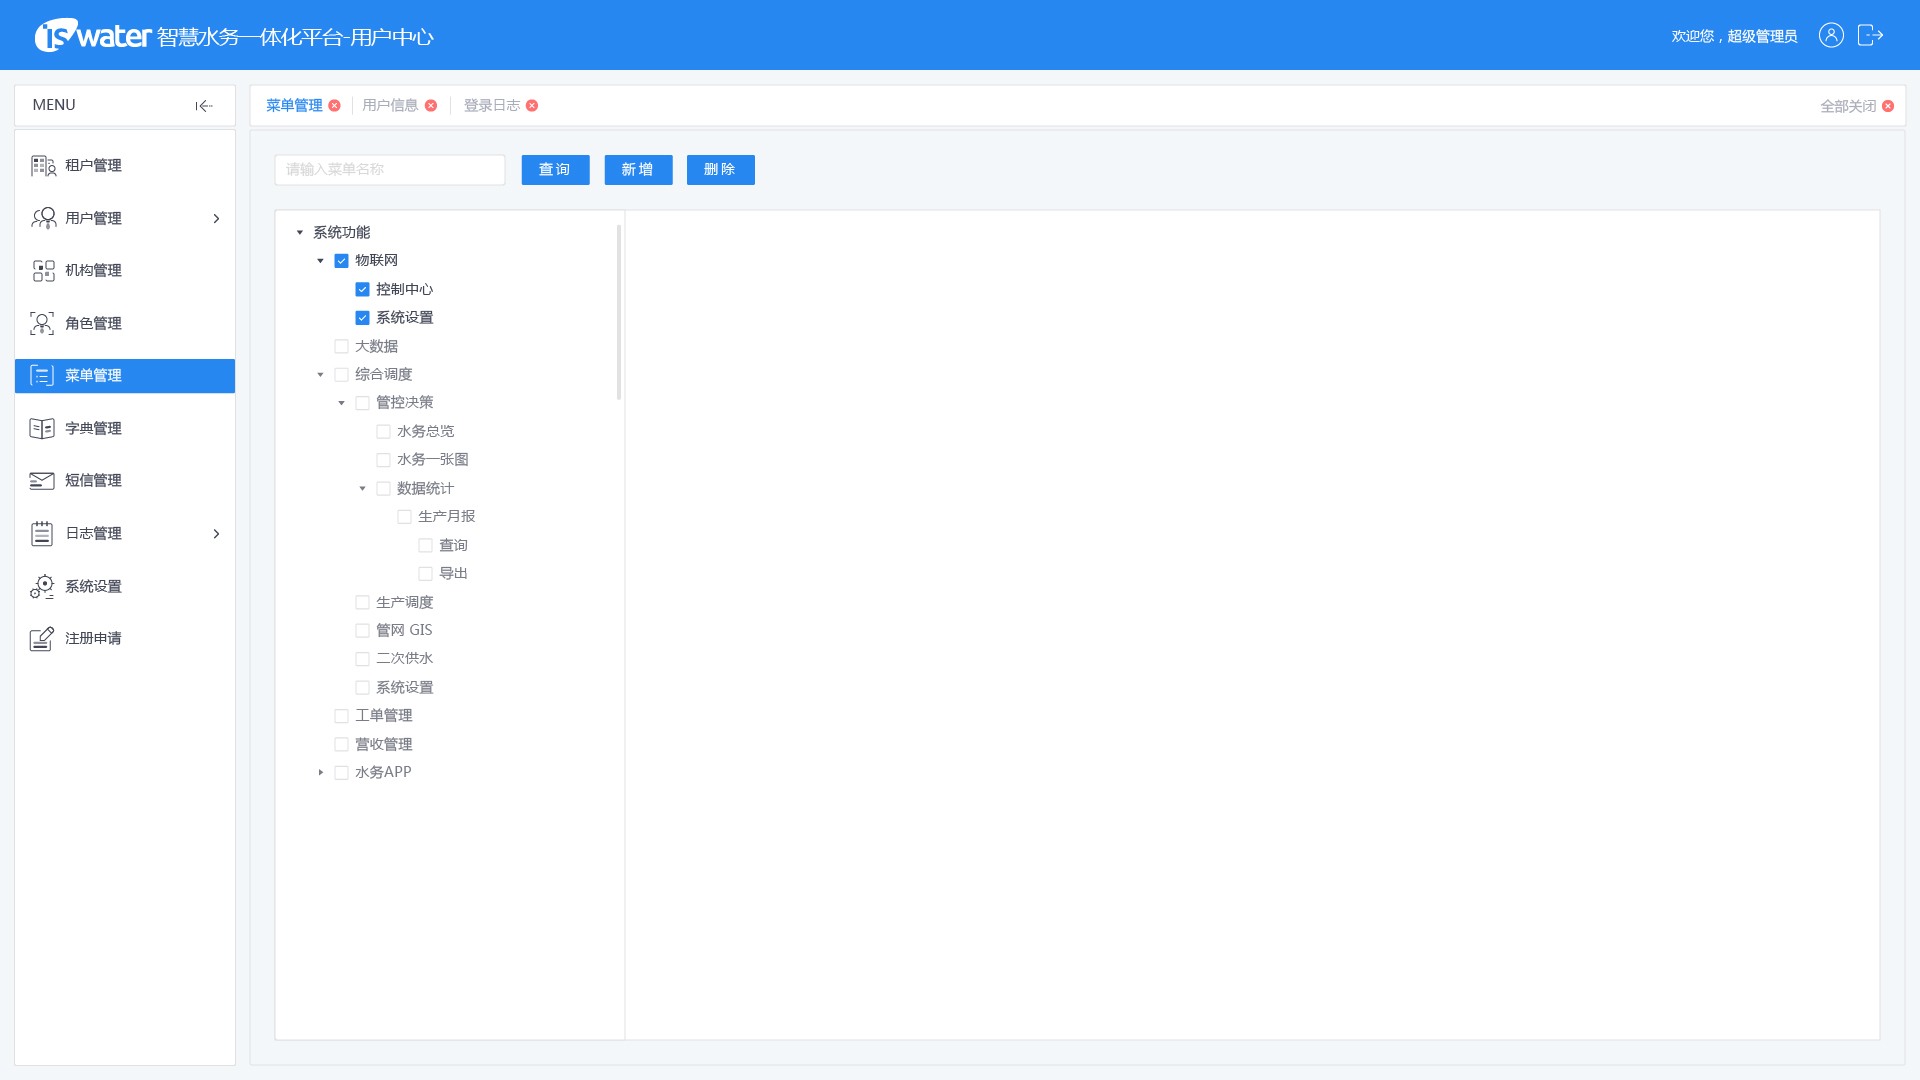Select the 菜单管理 sidebar icon
1920x1080 pixels.
pos(42,376)
